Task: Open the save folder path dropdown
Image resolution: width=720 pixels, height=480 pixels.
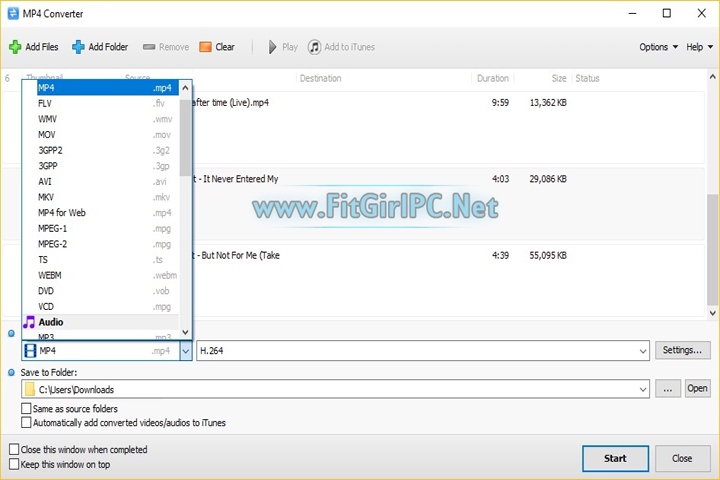Action: 642,389
